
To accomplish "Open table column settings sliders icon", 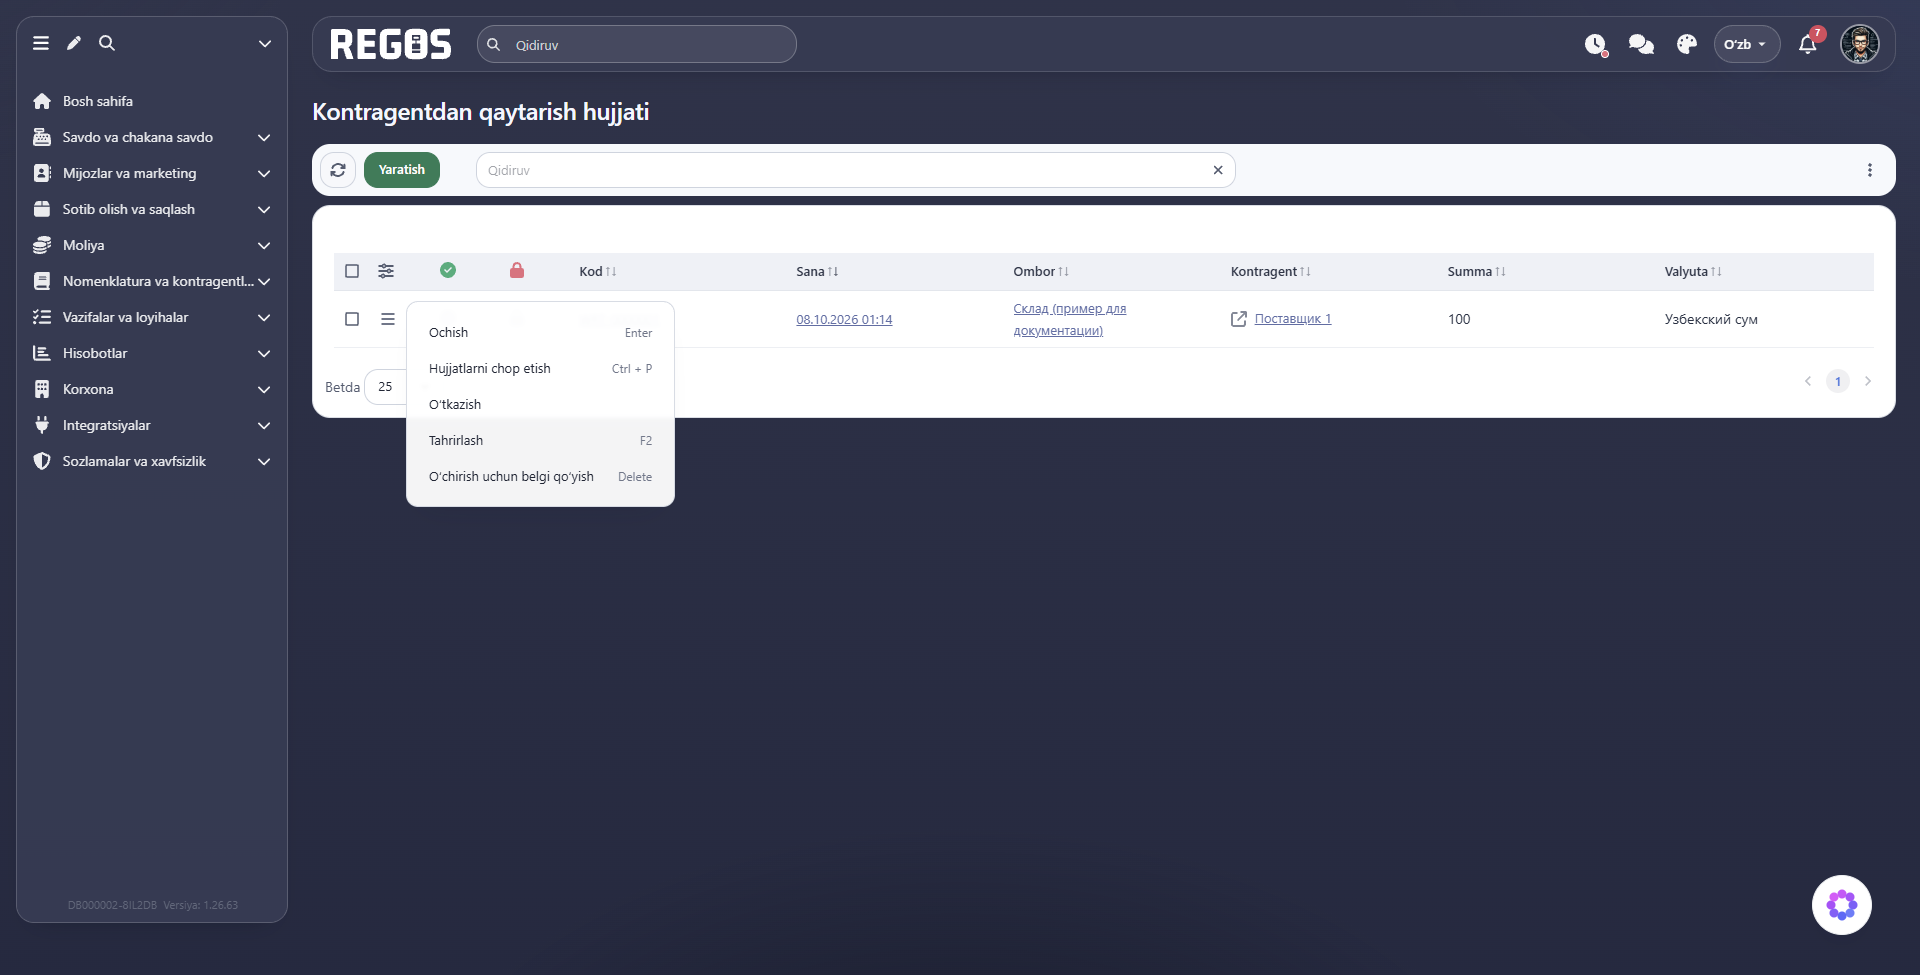I will [x=386, y=271].
